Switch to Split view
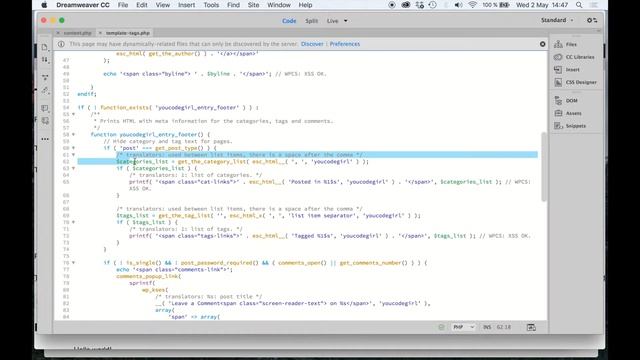The height and width of the screenshot is (360, 640). click(311, 21)
